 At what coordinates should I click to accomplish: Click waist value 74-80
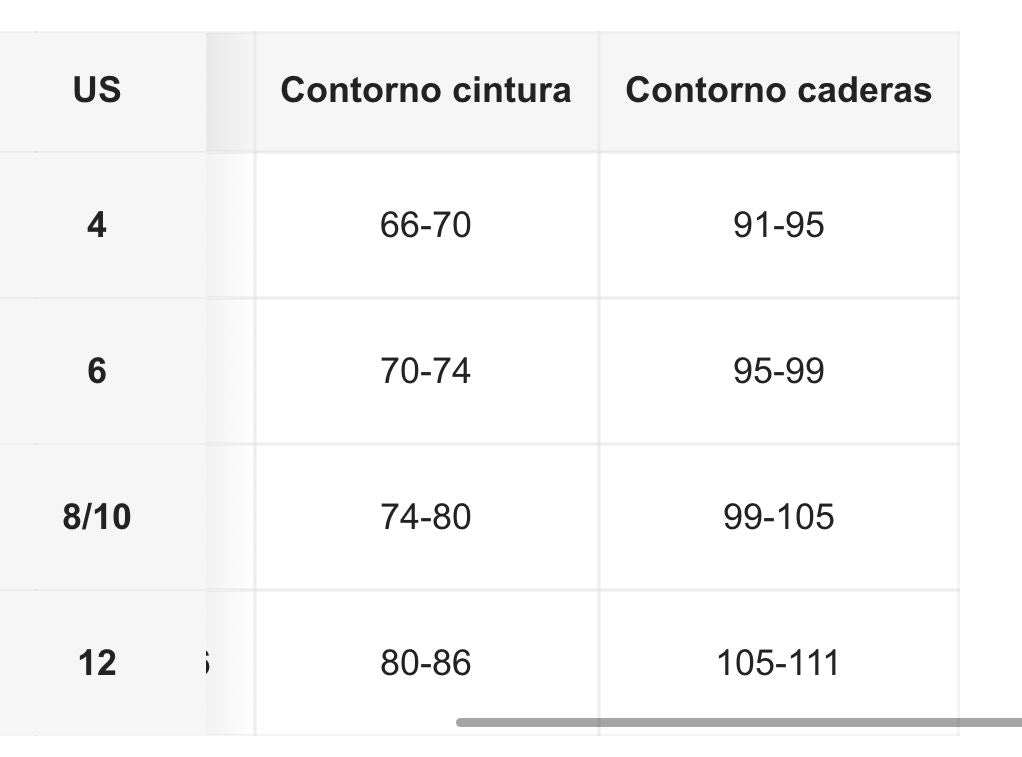tap(426, 517)
